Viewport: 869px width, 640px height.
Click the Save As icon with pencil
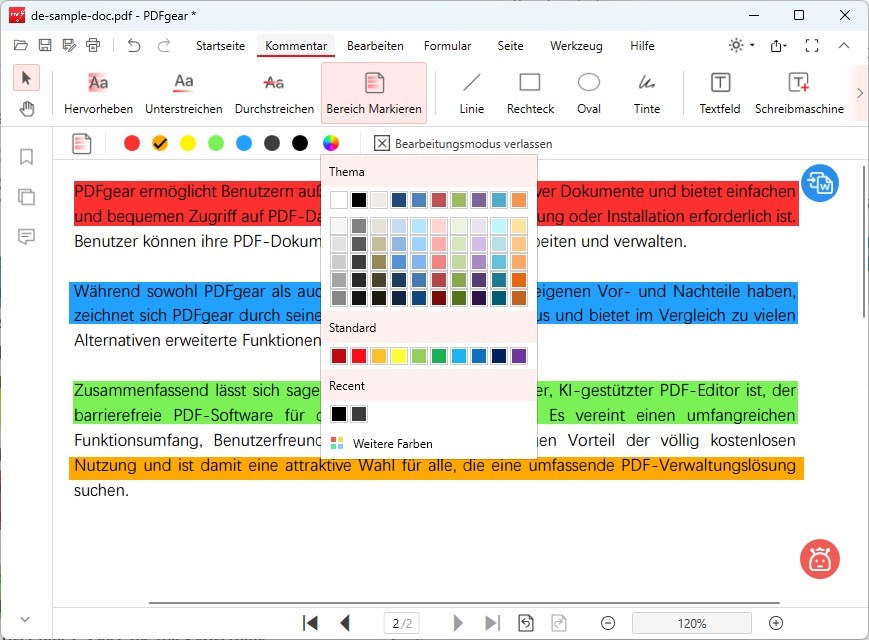pyautogui.click(x=69, y=45)
